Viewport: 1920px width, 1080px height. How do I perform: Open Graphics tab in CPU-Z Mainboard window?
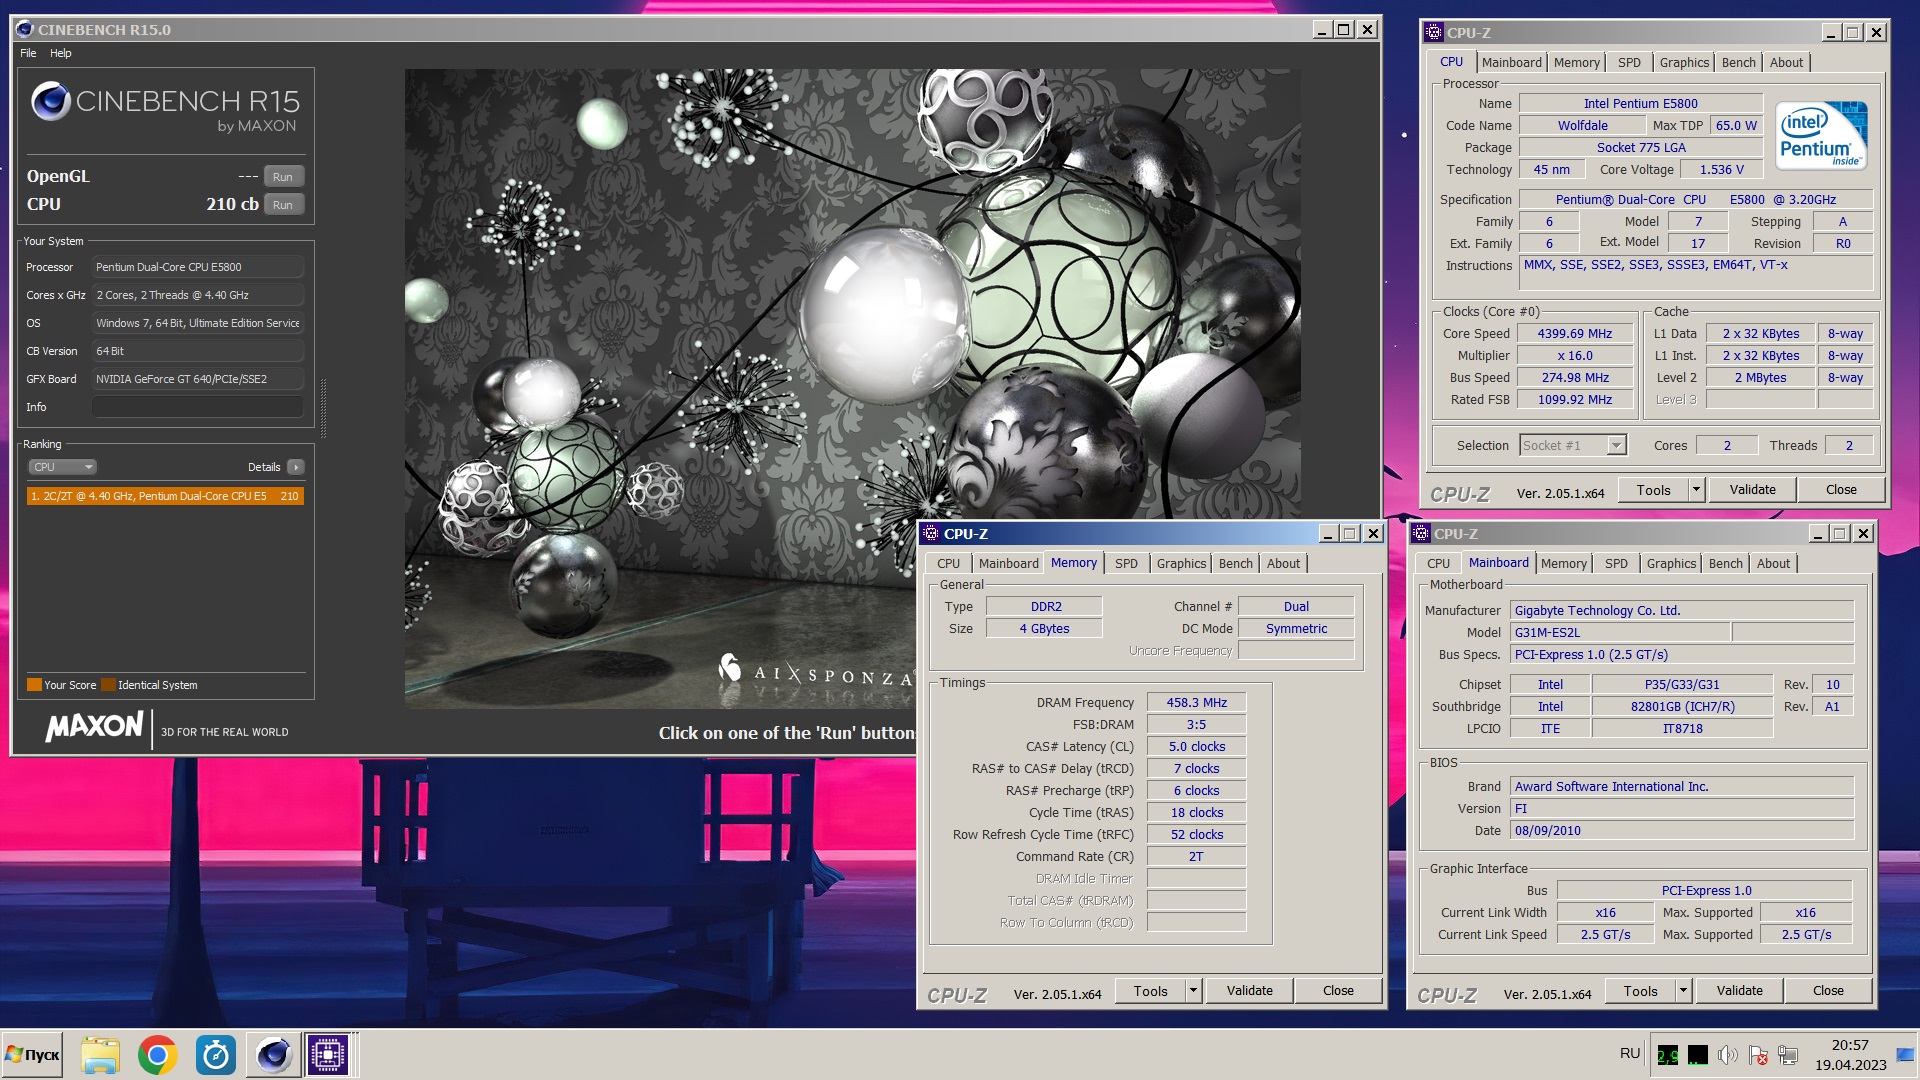click(x=1671, y=563)
